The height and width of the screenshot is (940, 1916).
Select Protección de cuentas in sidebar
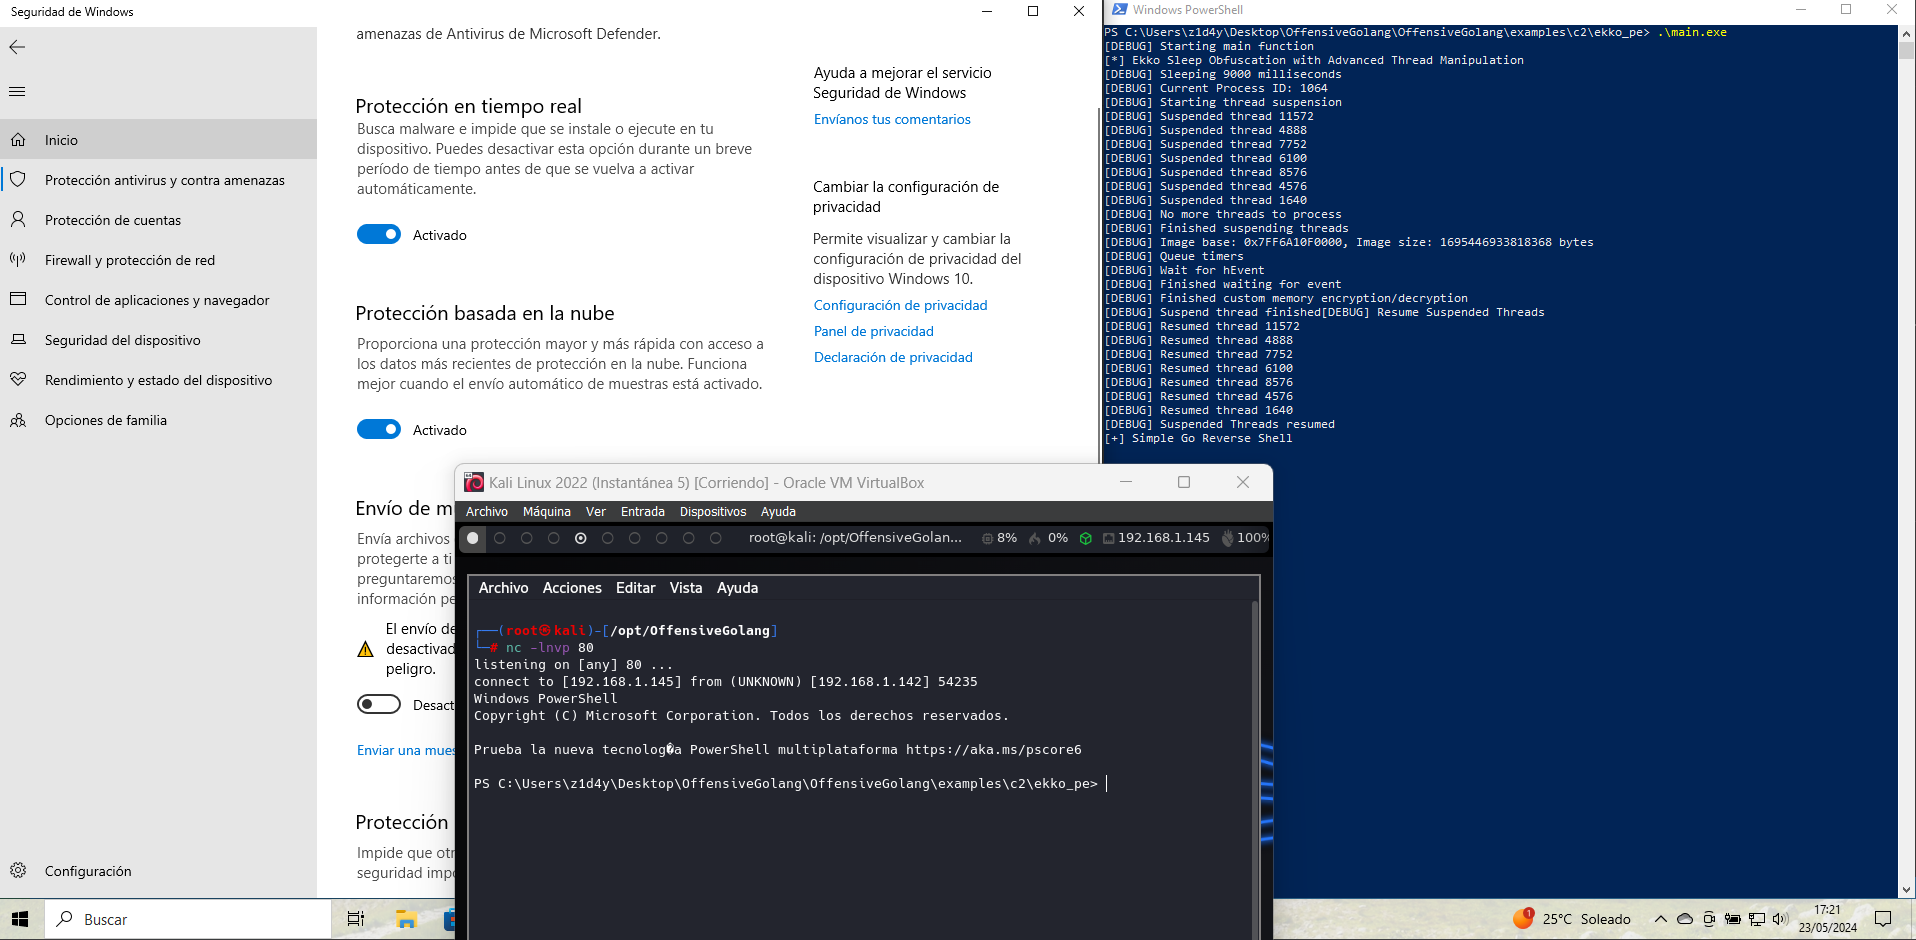pyautogui.click(x=158, y=220)
